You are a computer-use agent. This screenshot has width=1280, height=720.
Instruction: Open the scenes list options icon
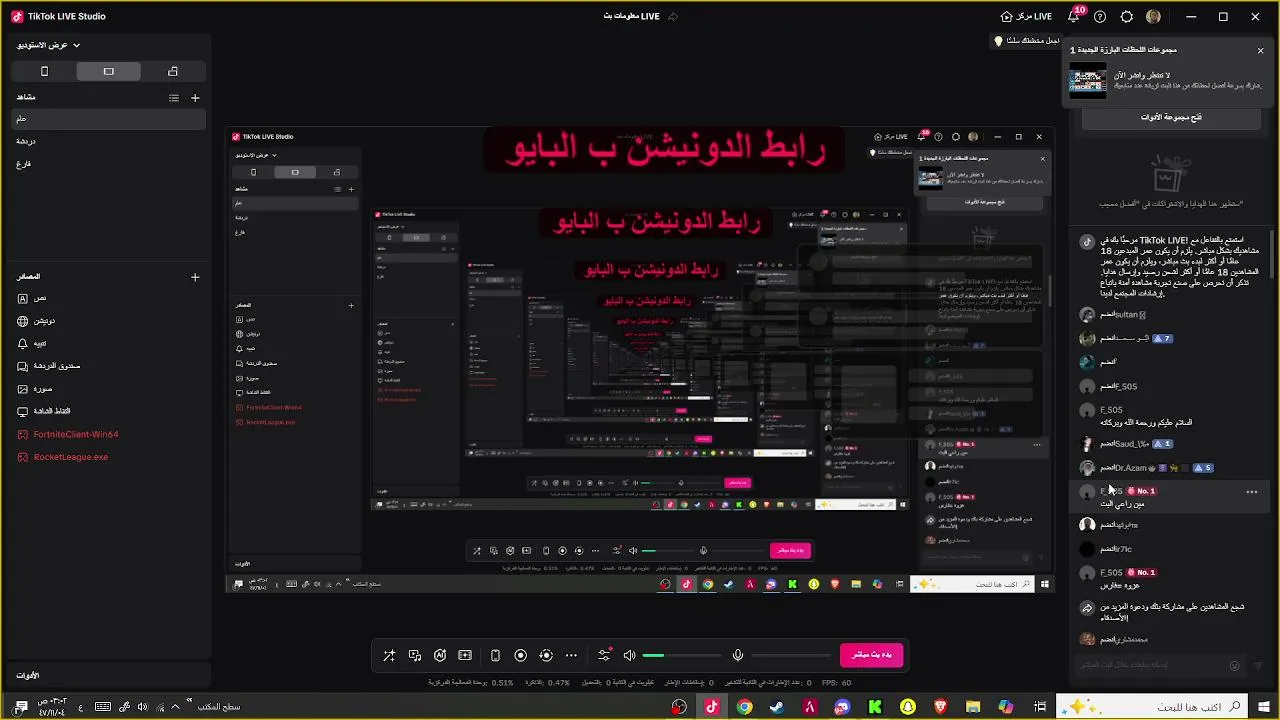tap(174, 98)
